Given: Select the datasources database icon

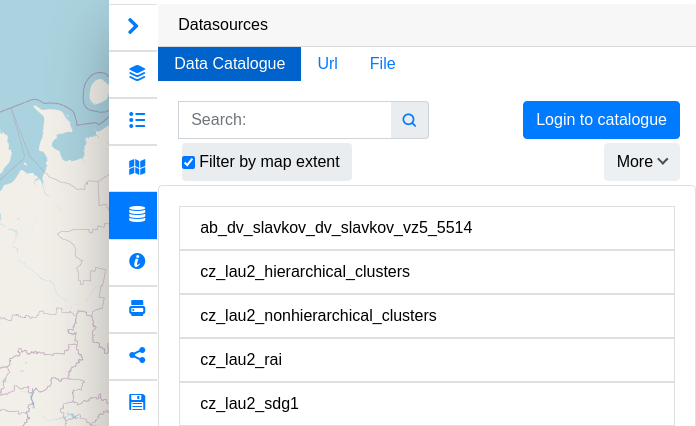Looking at the screenshot, I should 137,214.
